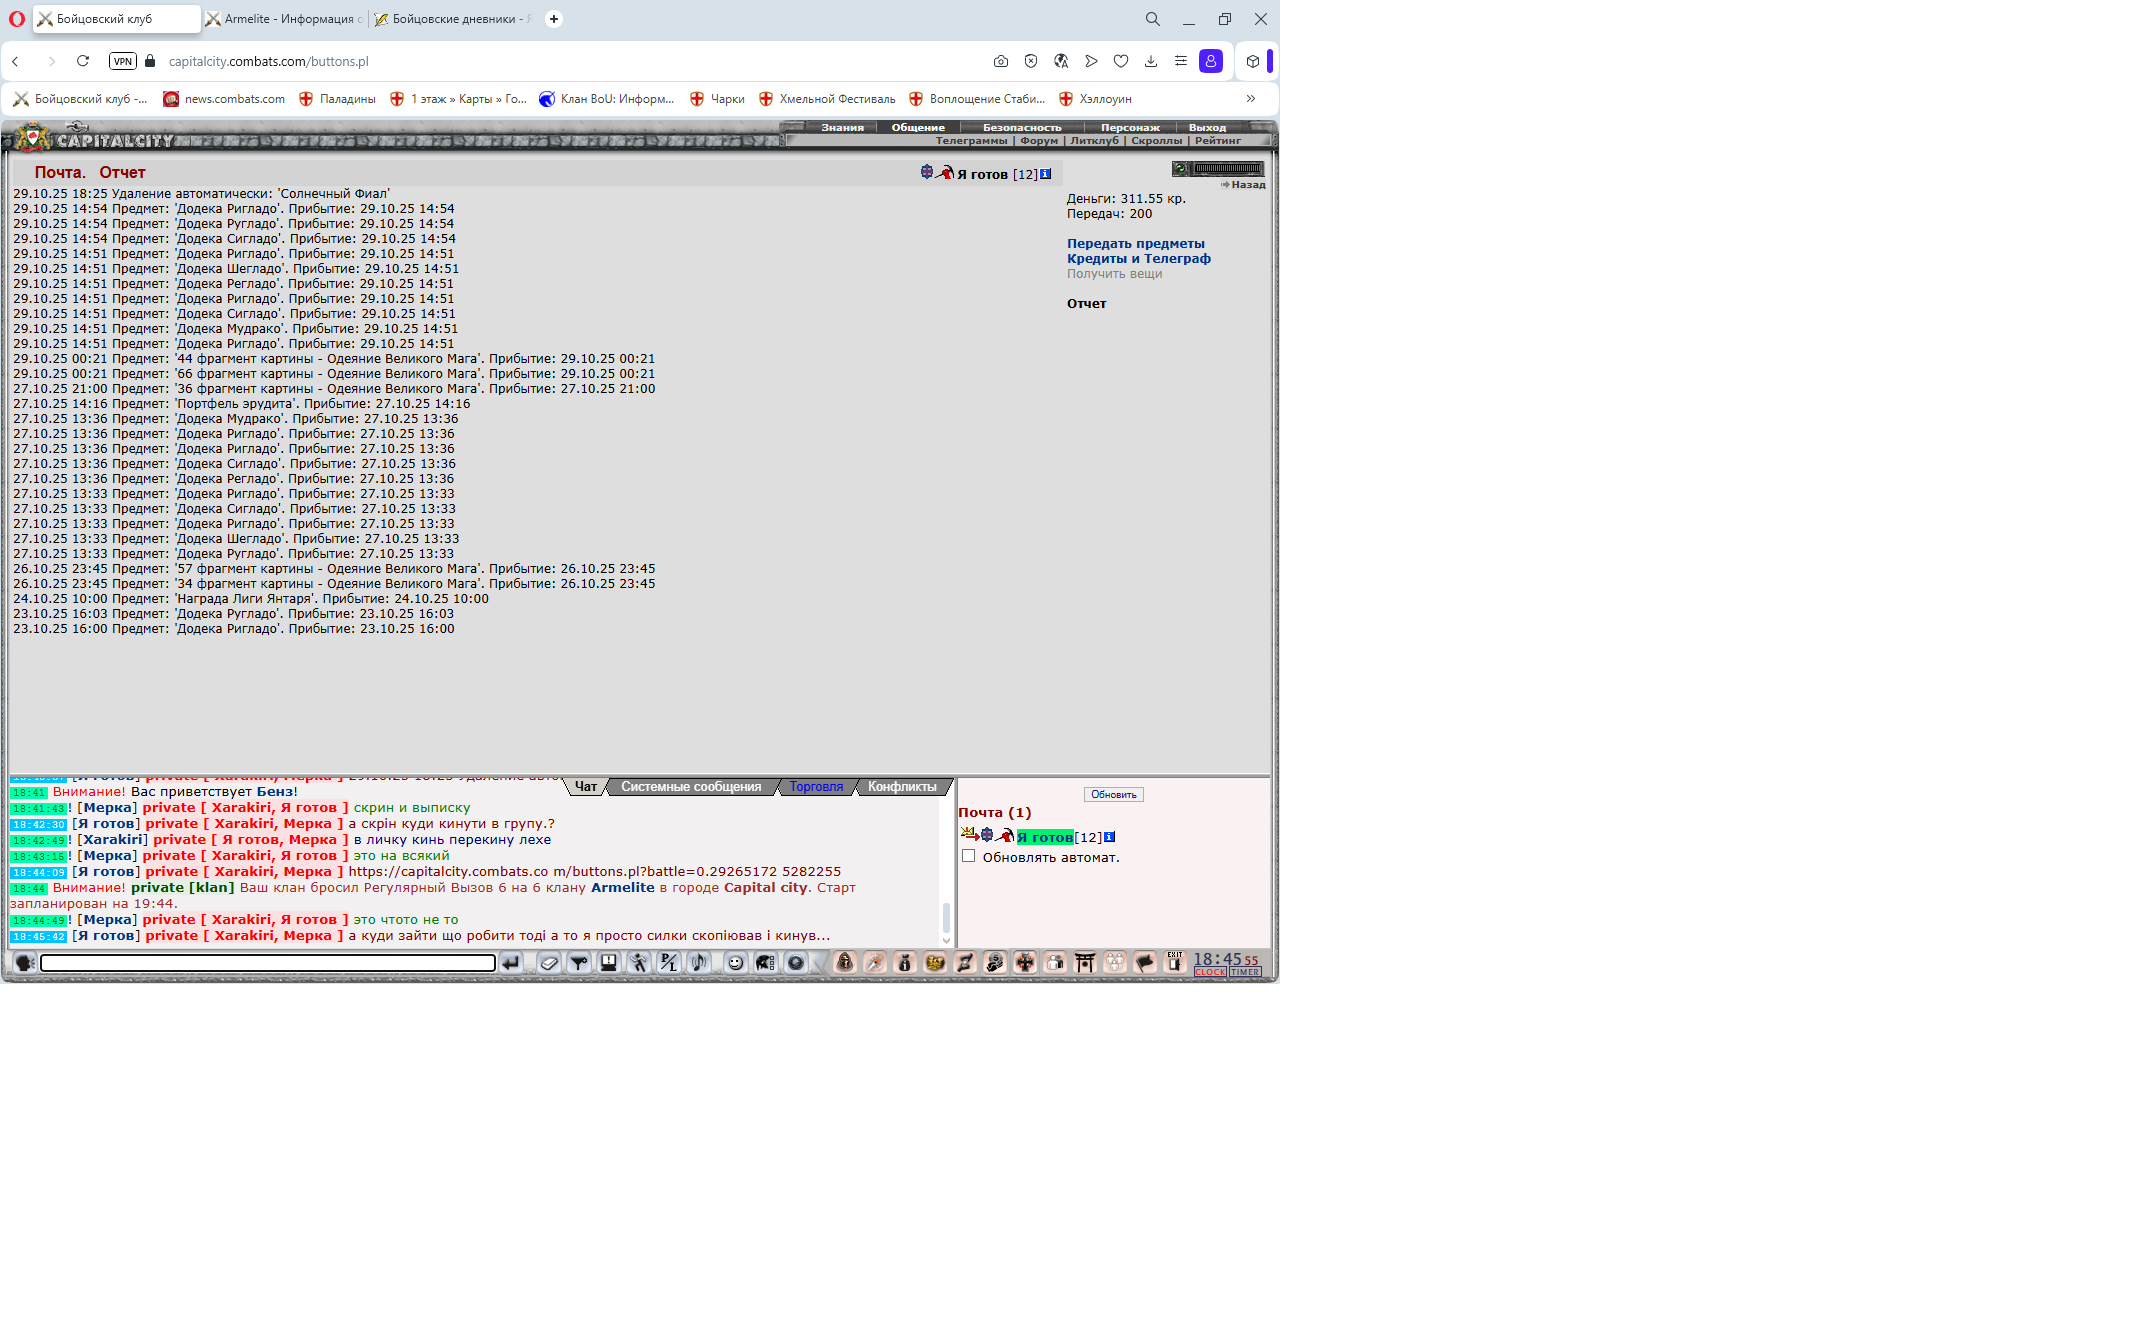Click the eraser clear-chat icon
Image resolution: width=2140 pixels, height=1344 pixels.
pyautogui.click(x=549, y=963)
